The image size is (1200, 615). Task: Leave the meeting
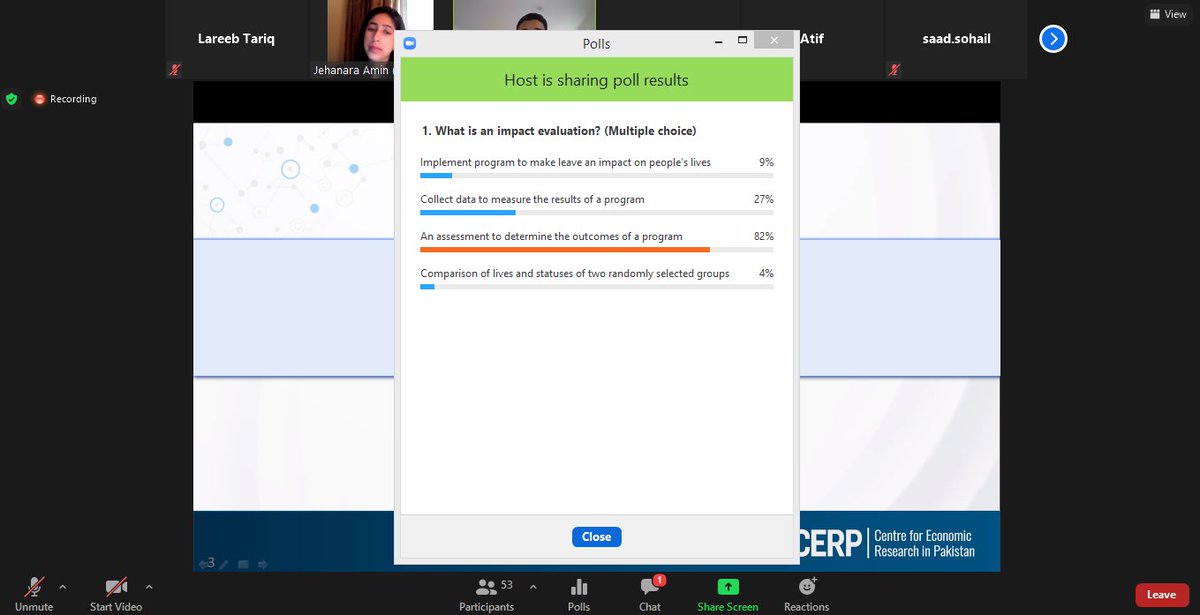(x=1161, y=594)
